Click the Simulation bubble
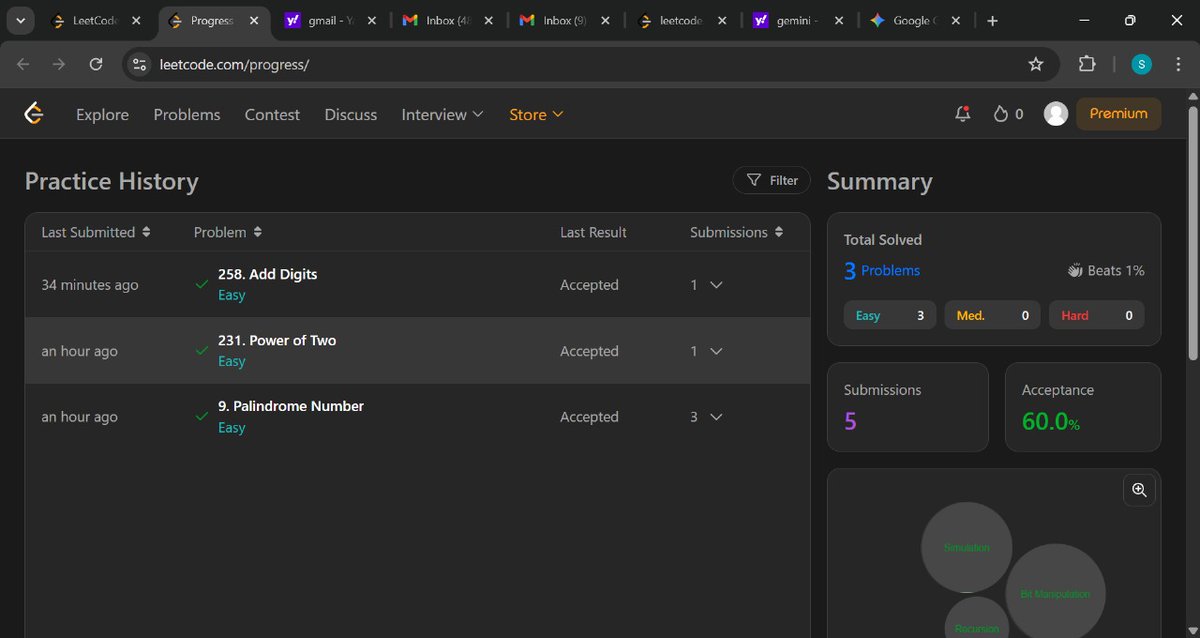This screenshot has height=638, width=1200. [966, 548]
